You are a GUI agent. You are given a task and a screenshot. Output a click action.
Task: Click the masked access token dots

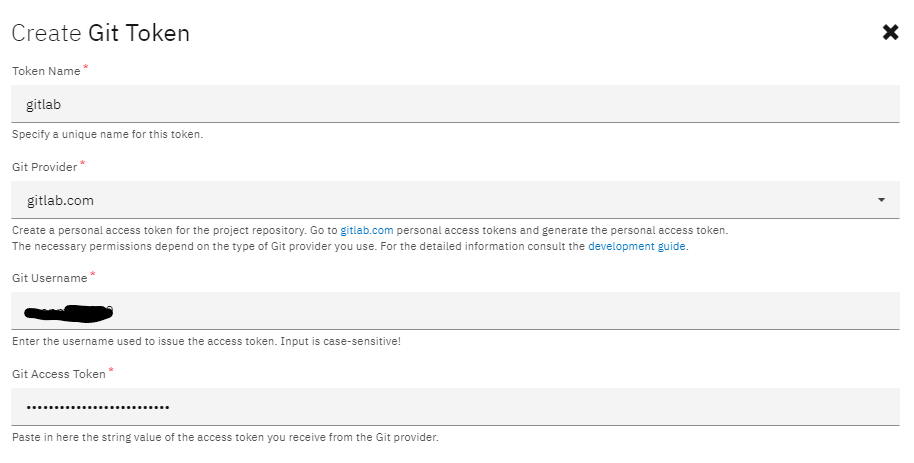pyautogui.click(x=98, y=407)
